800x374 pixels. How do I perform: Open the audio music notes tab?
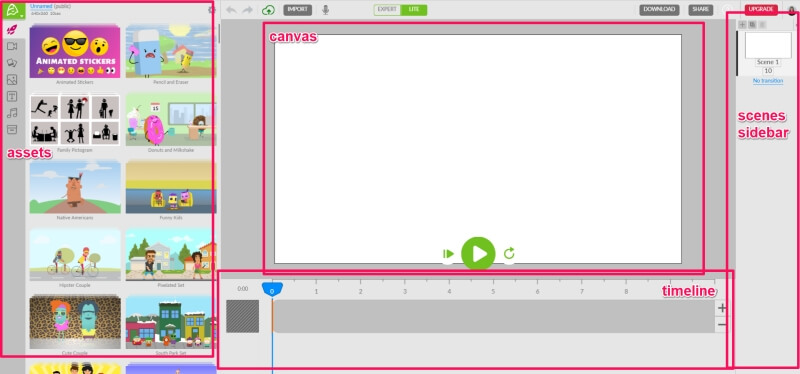pyautogui.click(x=12, y=113)
